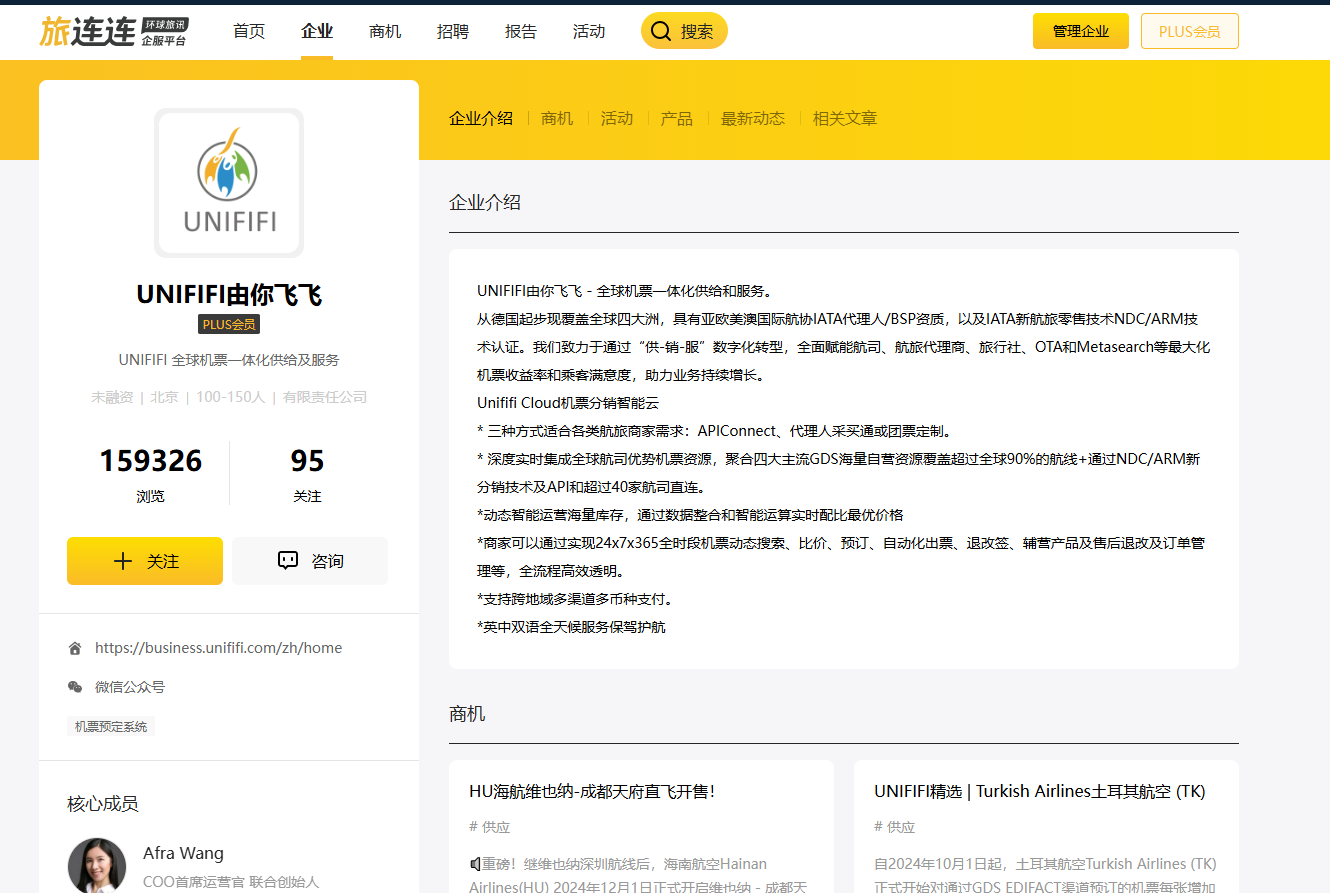Open the 企业 navigation item
Screen dimensions: 1330x893
click(x=317, y=31)
